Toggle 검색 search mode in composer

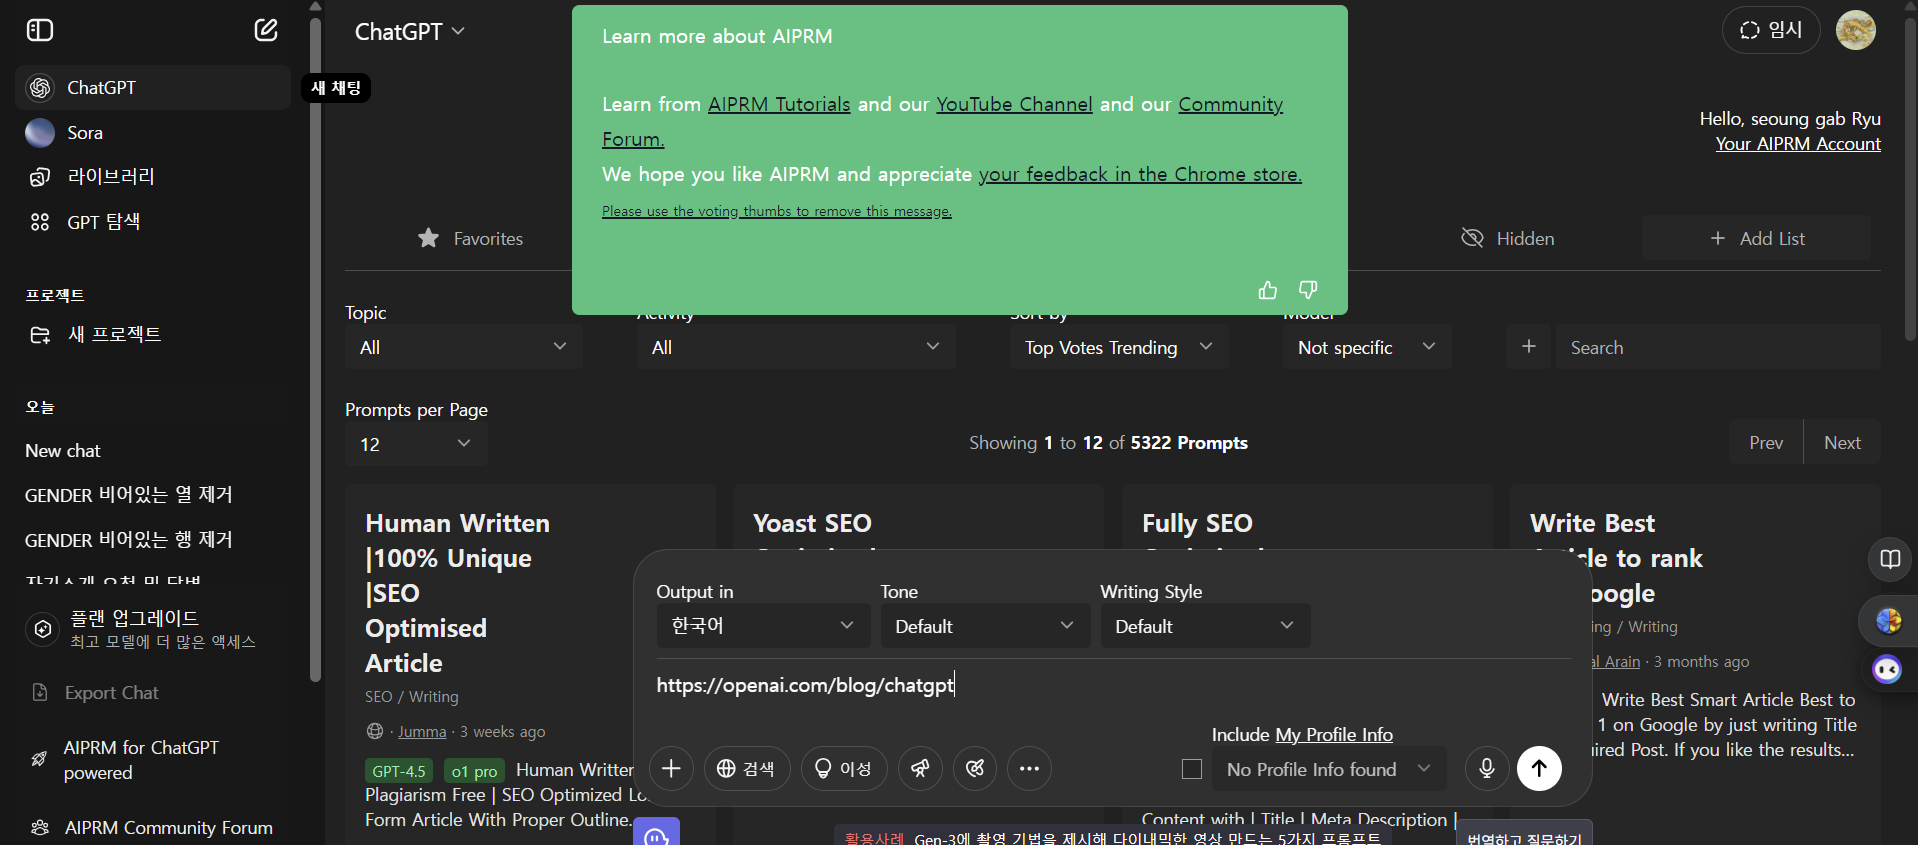click(747, 768)
